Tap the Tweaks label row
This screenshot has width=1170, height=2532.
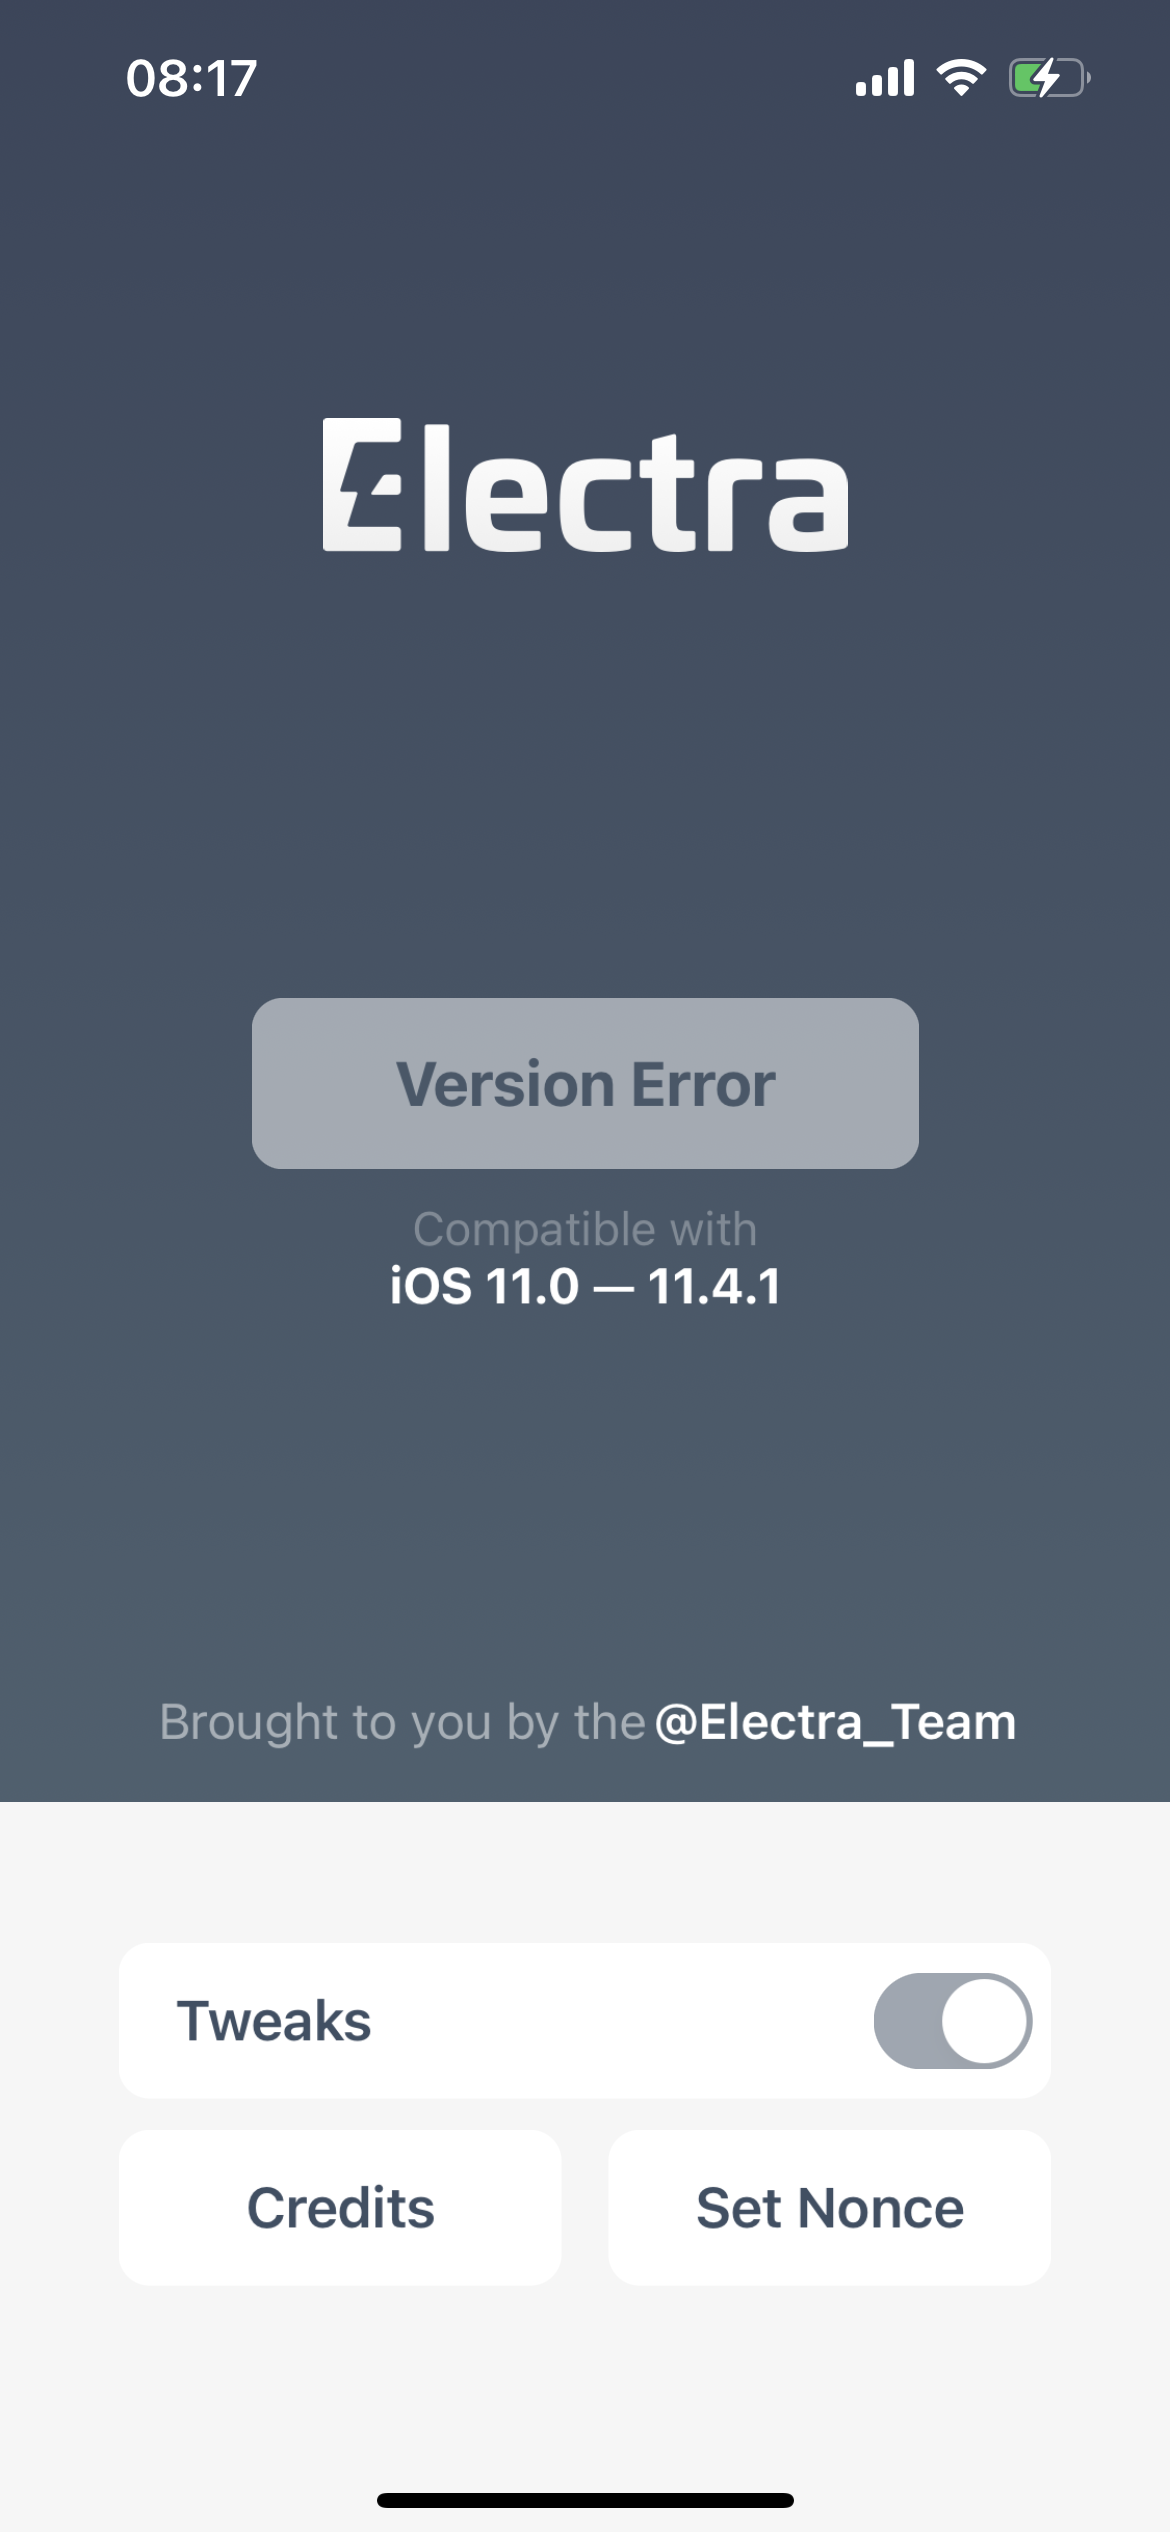585,2020
